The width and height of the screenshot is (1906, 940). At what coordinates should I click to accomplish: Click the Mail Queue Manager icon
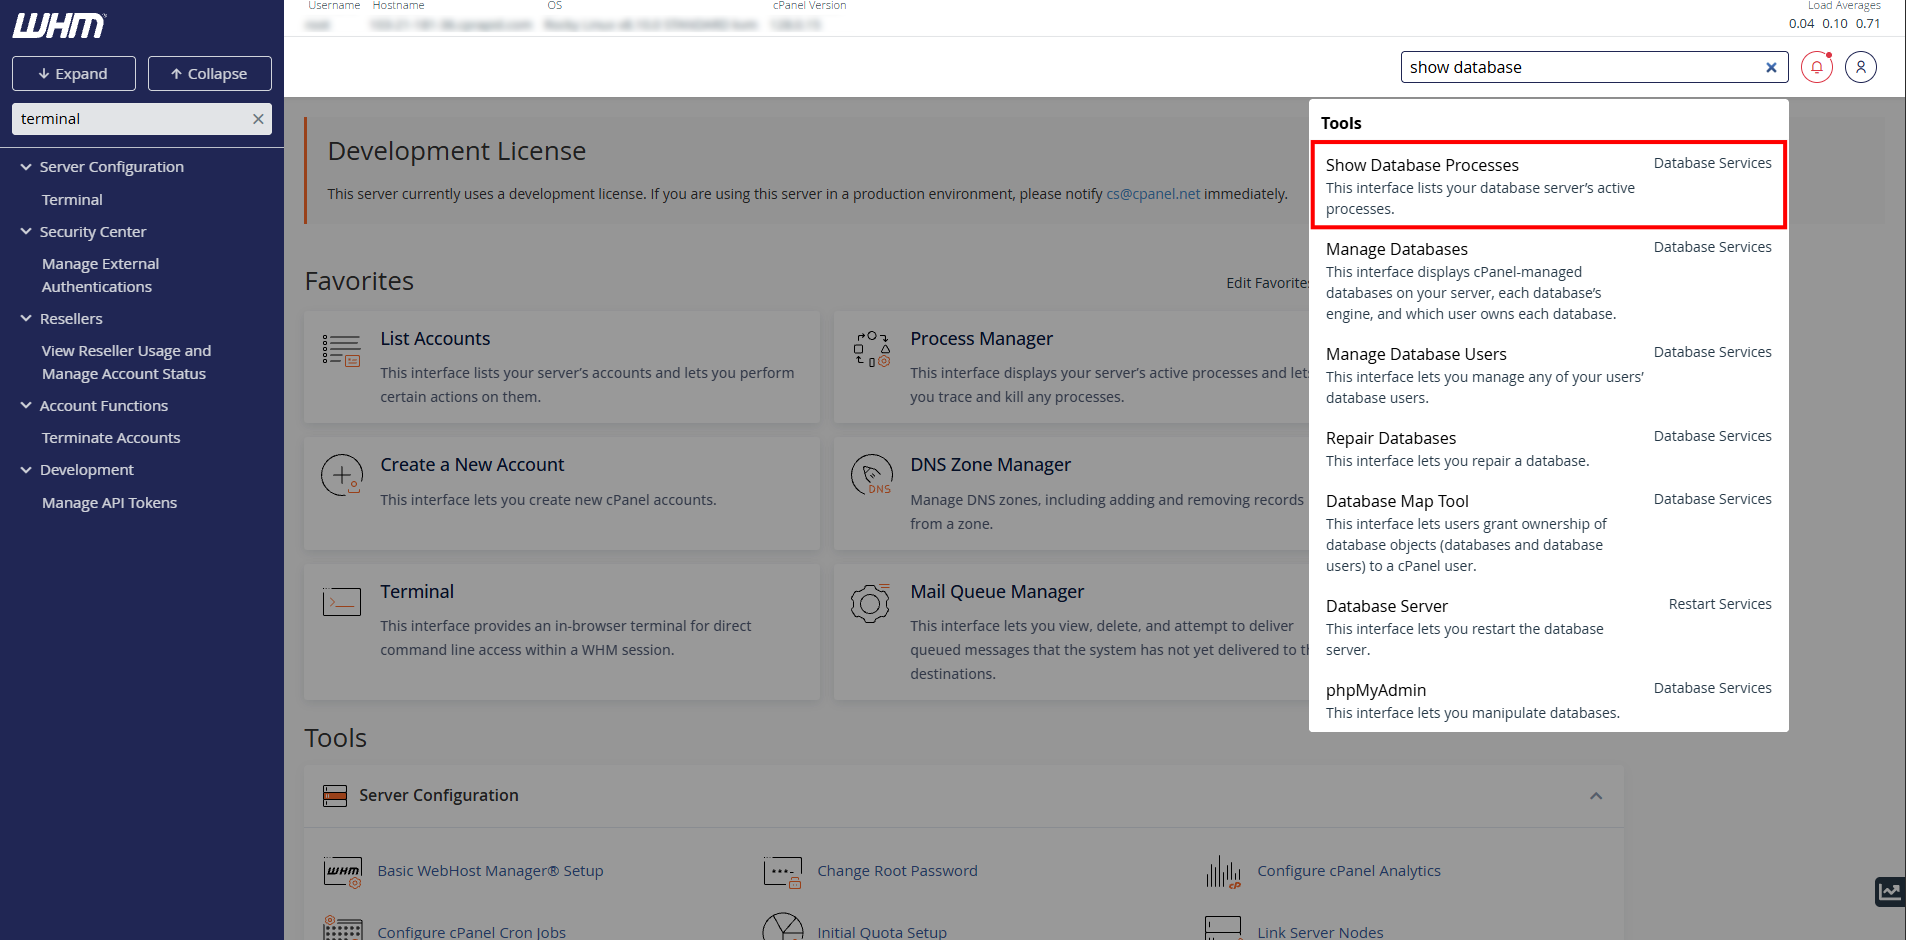870,603
